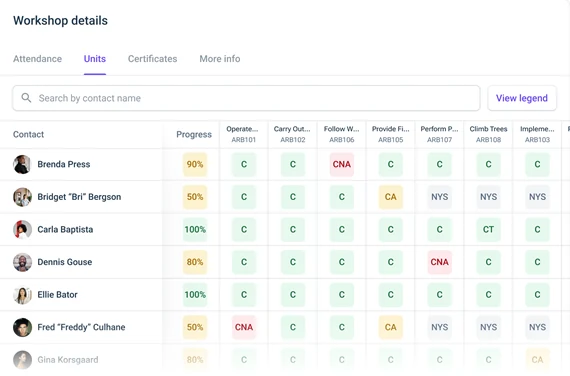Click Brenda Press's avatar
Image resolution: width=570 pixels, height=376 pixels.
tap(23, 164)
